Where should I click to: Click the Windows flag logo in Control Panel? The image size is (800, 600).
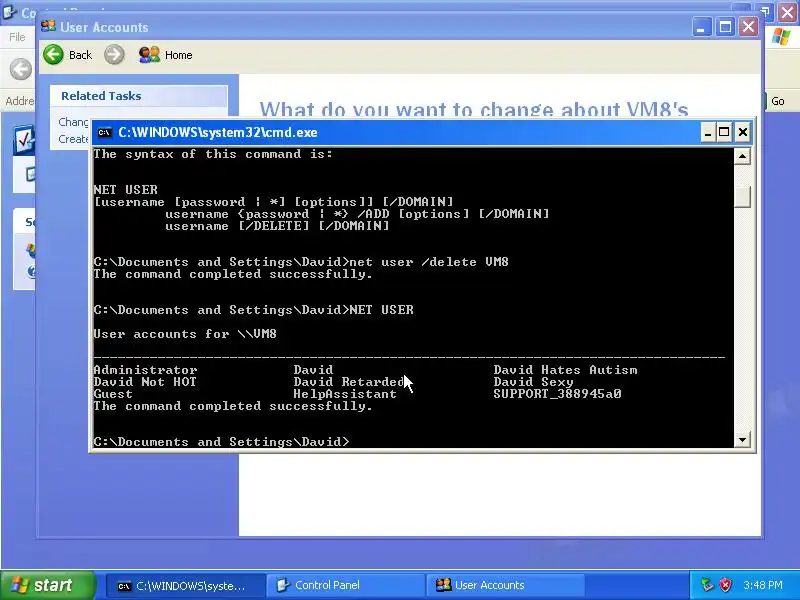pyautogui.click(x=781, y=37)
